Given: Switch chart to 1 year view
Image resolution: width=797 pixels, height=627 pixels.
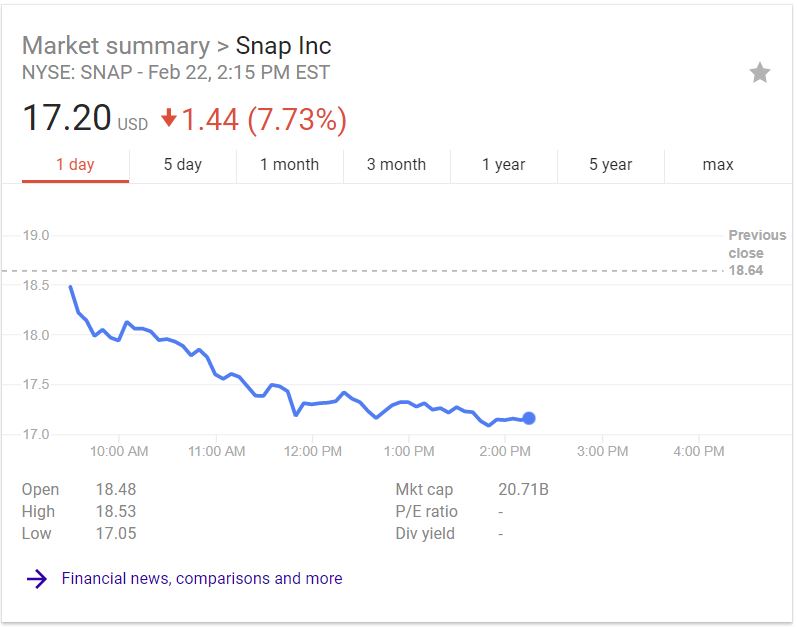Looking at the screenshot, I should coord(503,165).
